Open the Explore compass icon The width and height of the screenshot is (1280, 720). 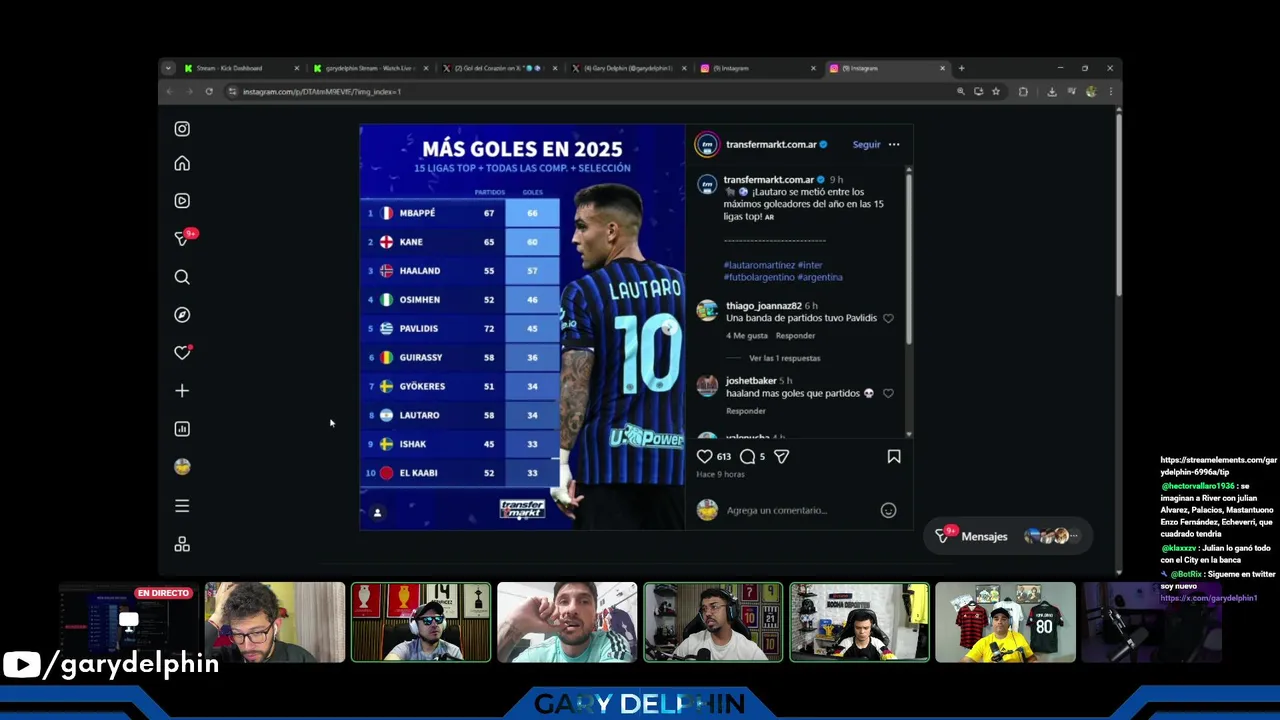[x=182, y=315]
